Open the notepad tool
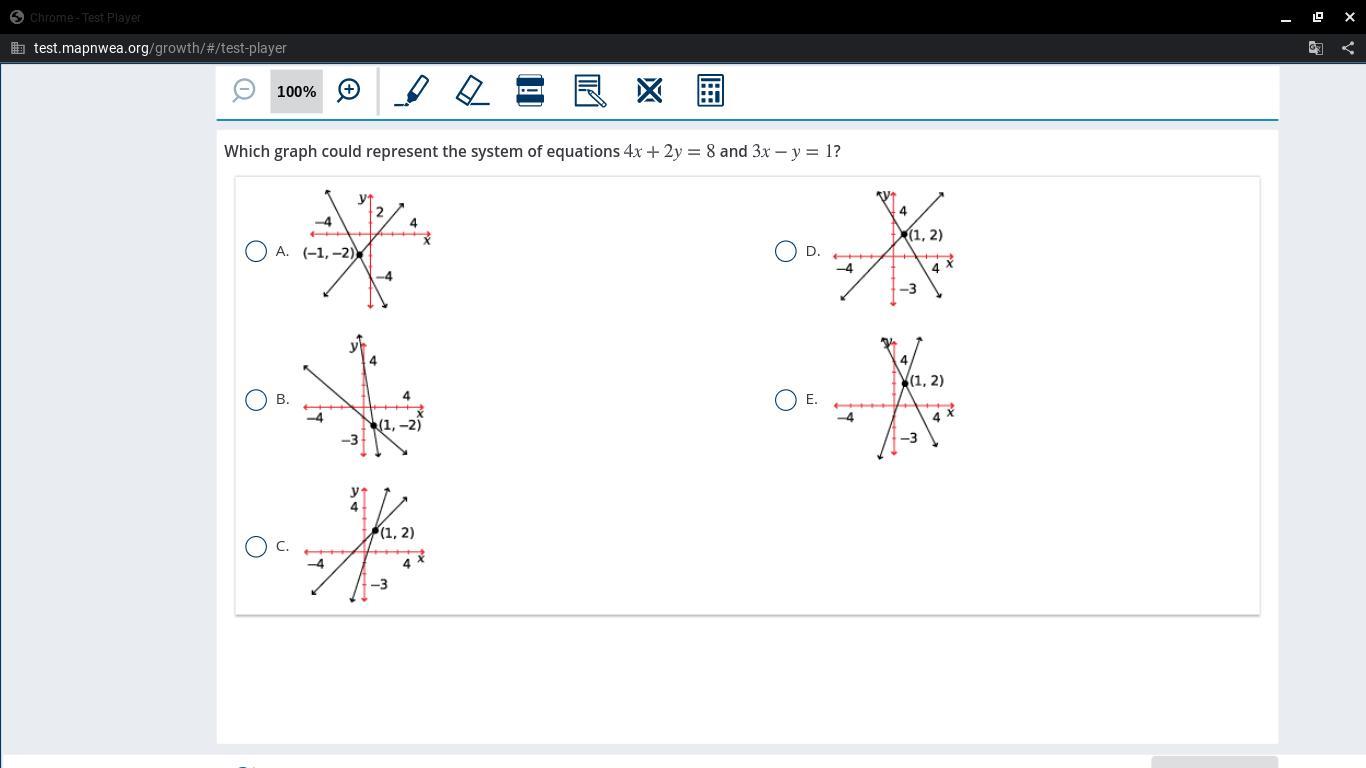Viewport: 1366px width, 768px height. coord(590,91)
